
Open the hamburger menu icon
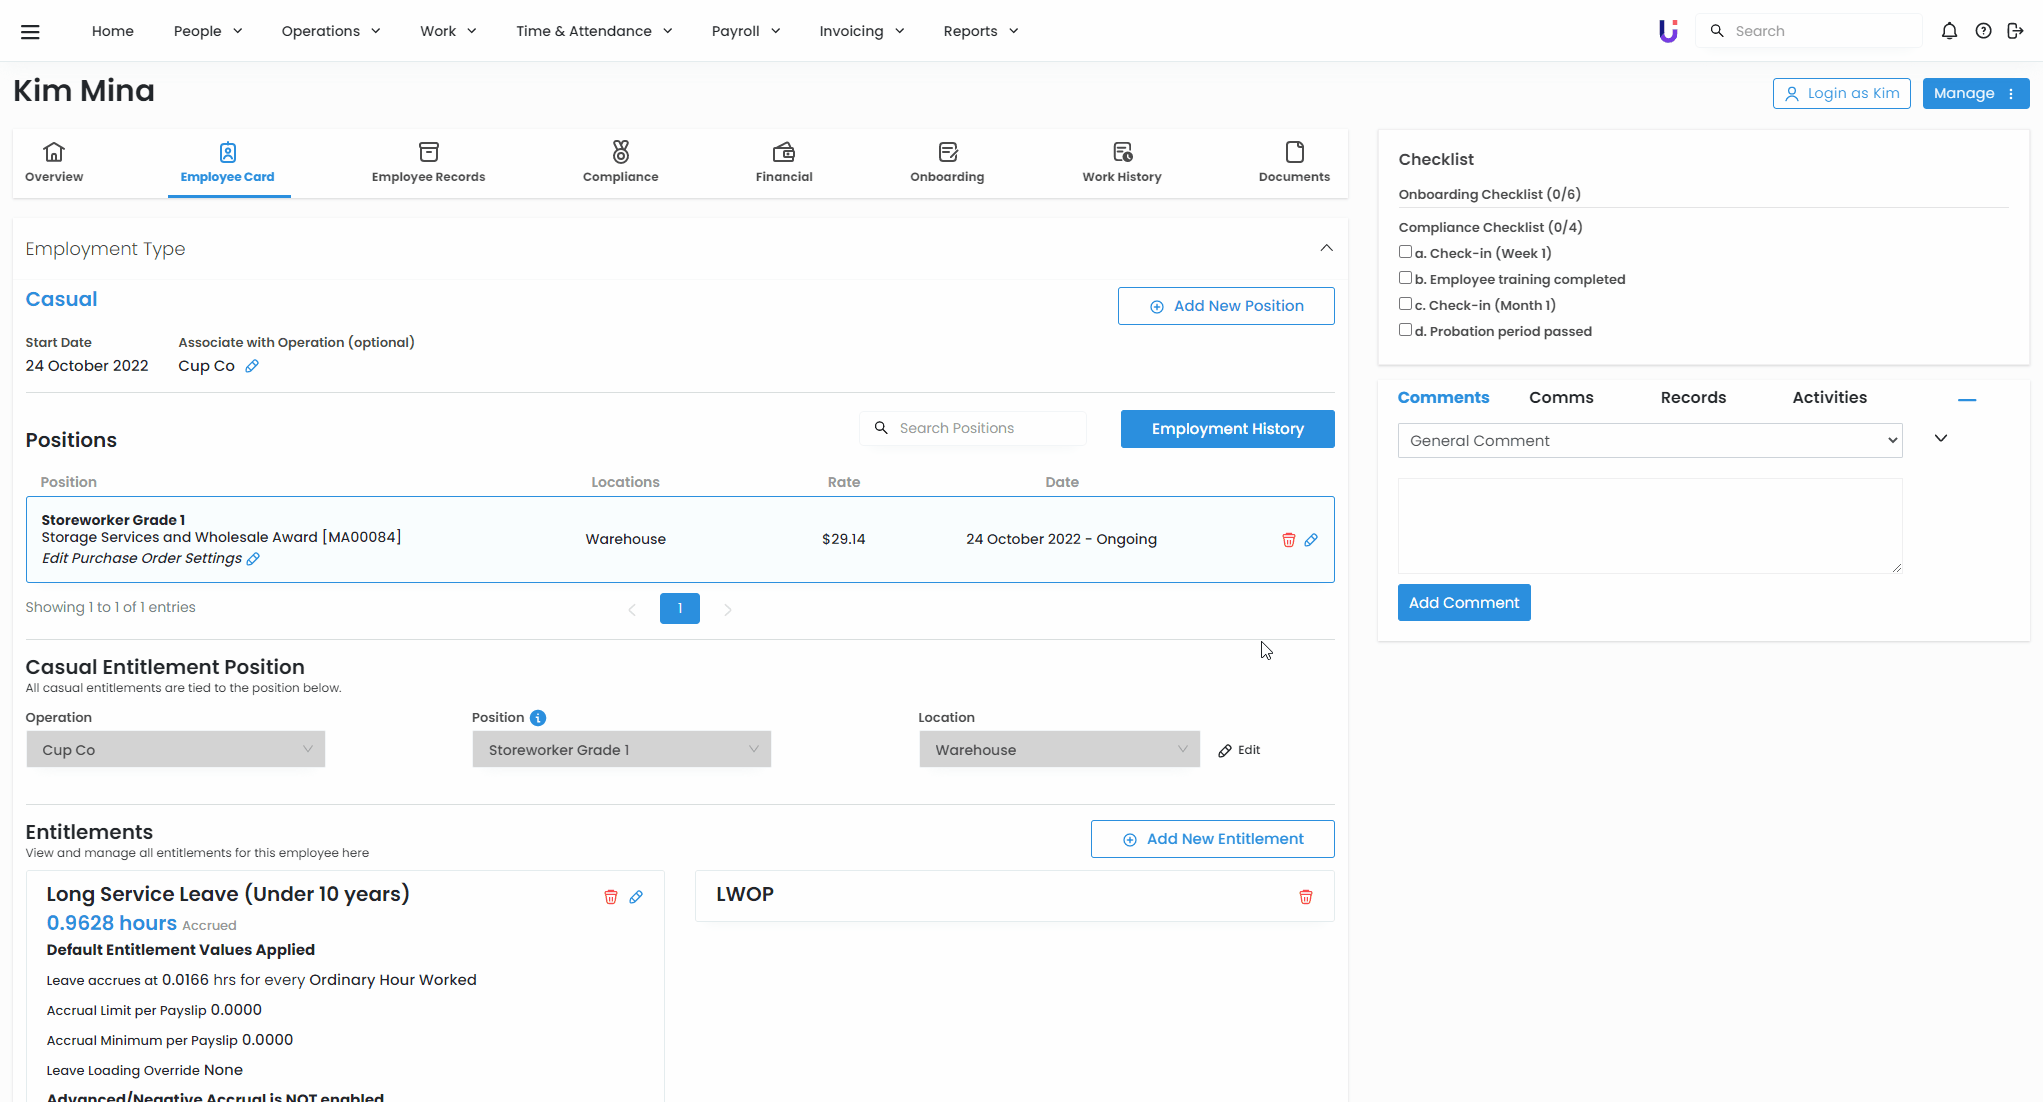click(30, 32)
